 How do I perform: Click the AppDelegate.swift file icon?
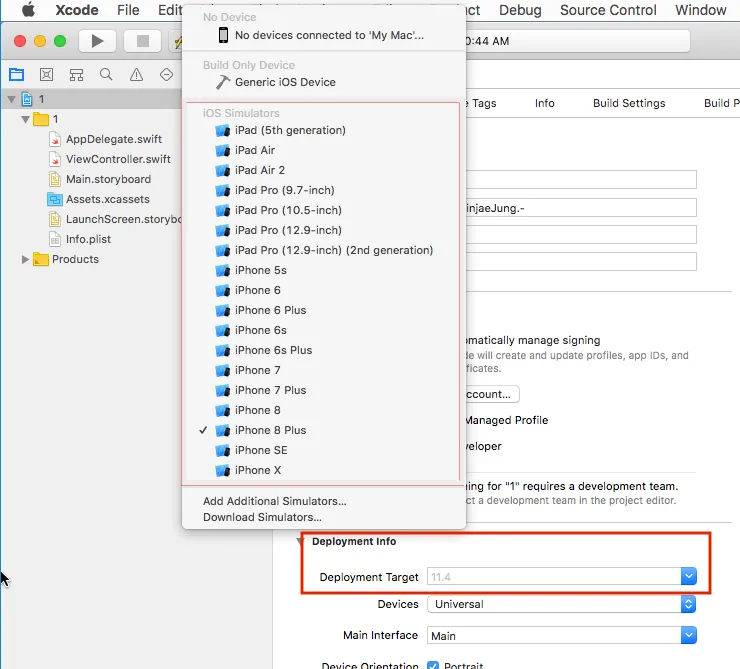click(55, 139)
